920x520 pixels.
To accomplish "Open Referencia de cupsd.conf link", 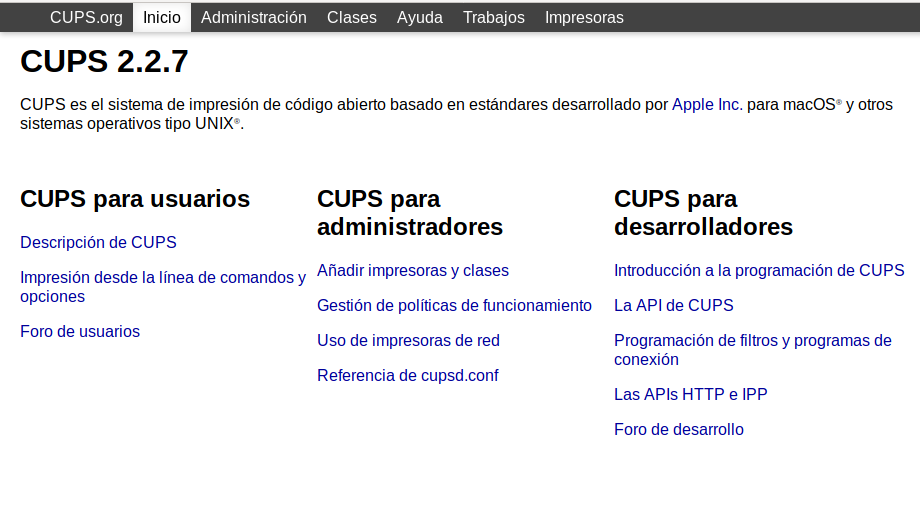I will 408,376.
